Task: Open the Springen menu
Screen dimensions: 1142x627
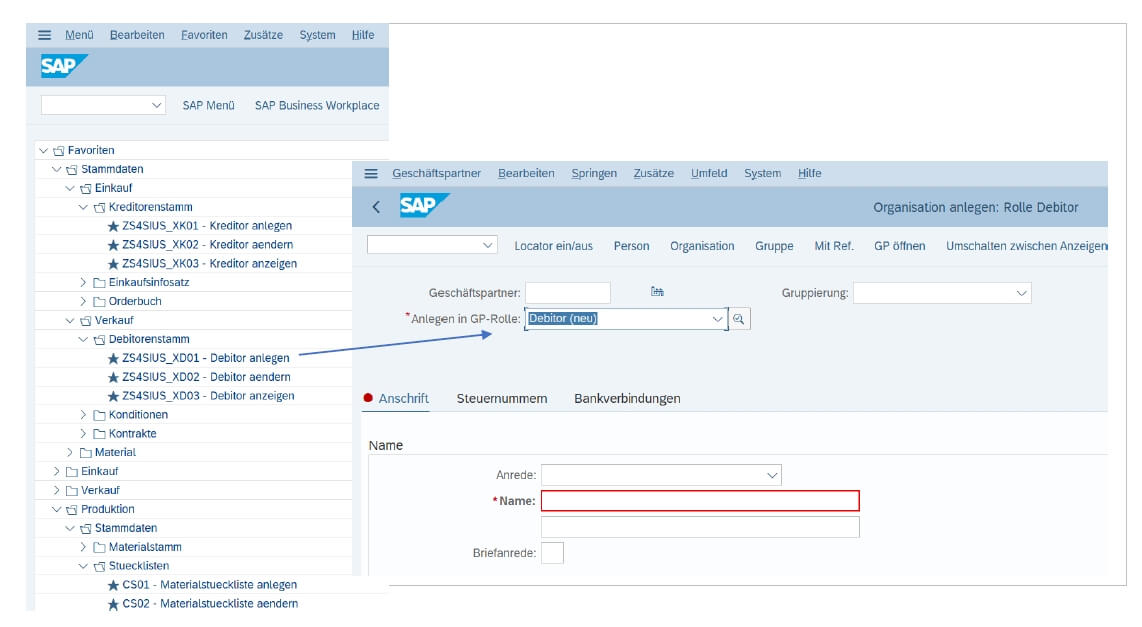Action: pyautogui.click(x=594, y=173)
